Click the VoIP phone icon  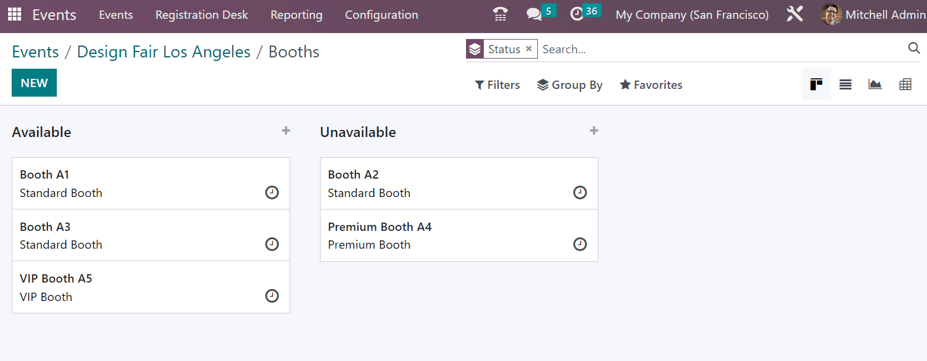pyautogui.click(x=500, y=15)
